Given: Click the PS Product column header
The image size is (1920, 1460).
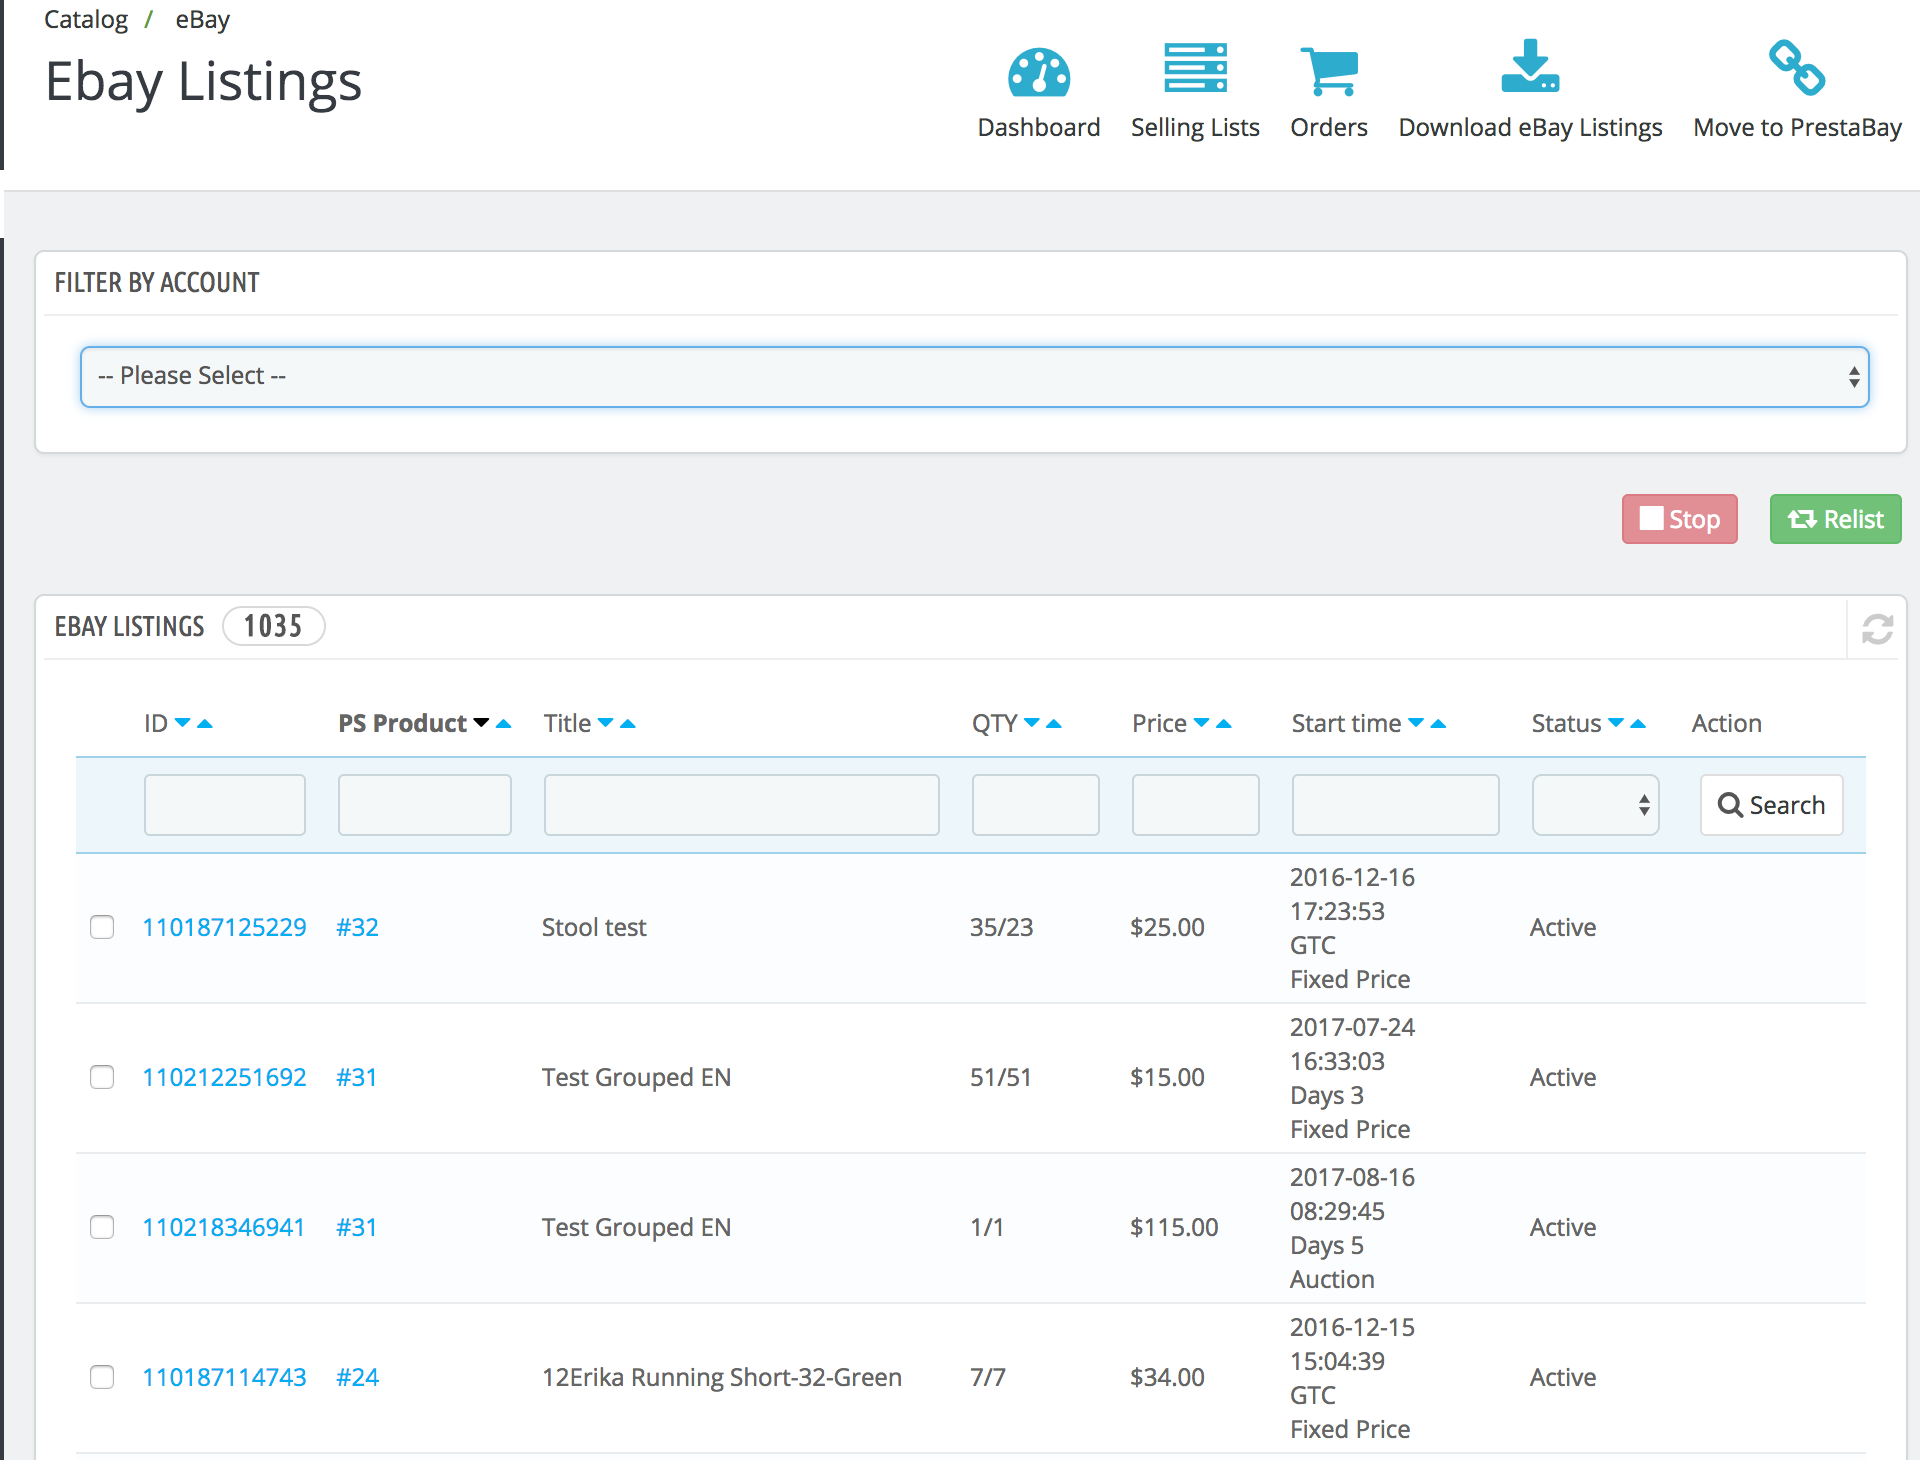Looking at the screenshot, I should pyautogui.click(x=402, y=723).
